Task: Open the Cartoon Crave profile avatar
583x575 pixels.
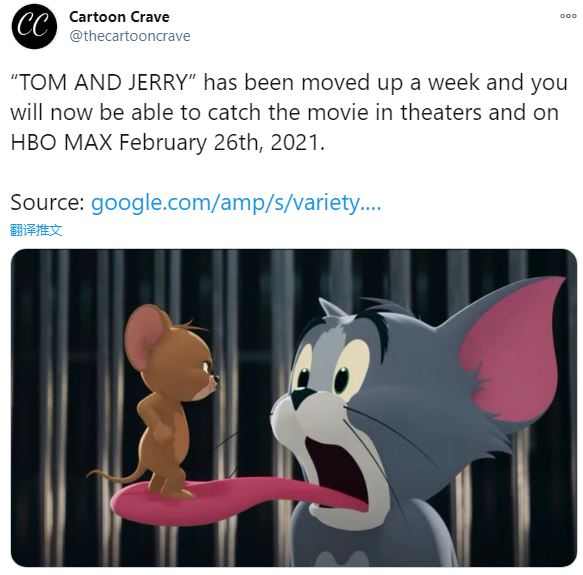Action: tap(34, 26)
